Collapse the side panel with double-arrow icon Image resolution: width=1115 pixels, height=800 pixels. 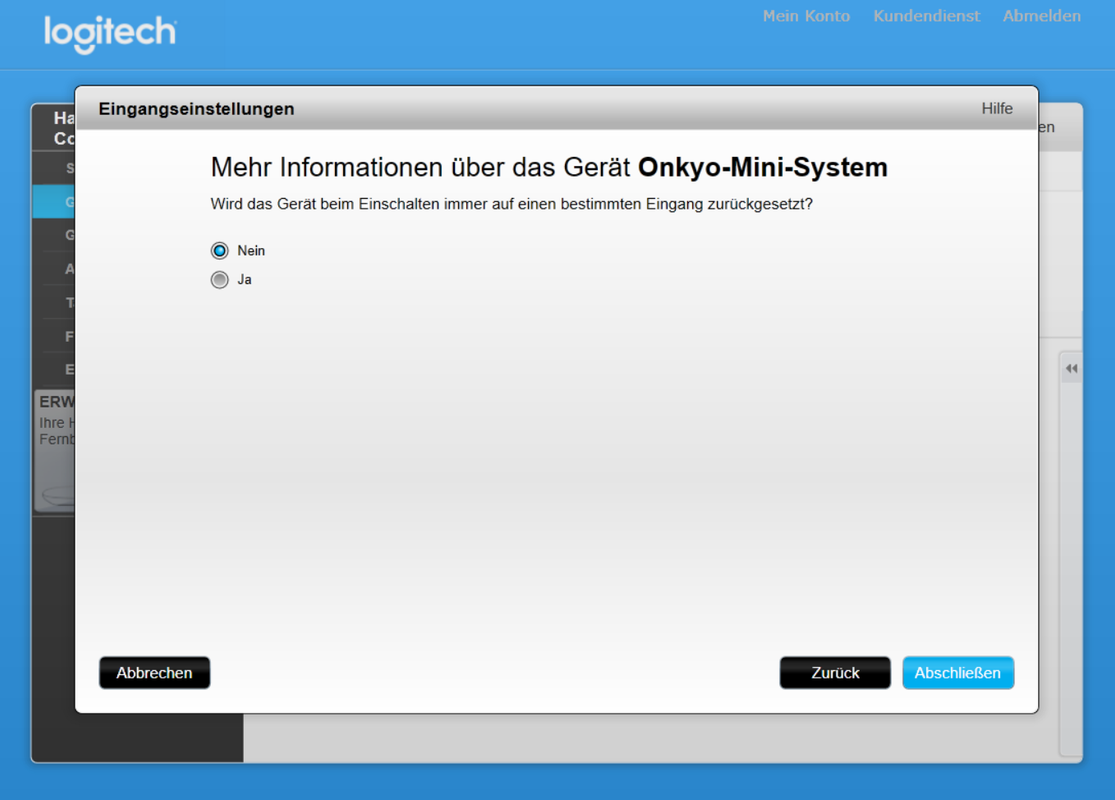pos(1072,368)
